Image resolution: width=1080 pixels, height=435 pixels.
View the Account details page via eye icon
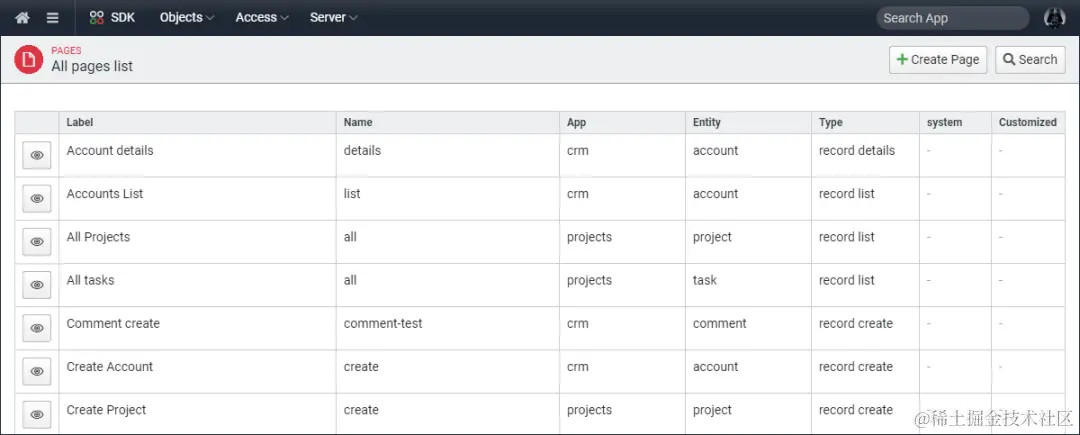tap(37, 156)
